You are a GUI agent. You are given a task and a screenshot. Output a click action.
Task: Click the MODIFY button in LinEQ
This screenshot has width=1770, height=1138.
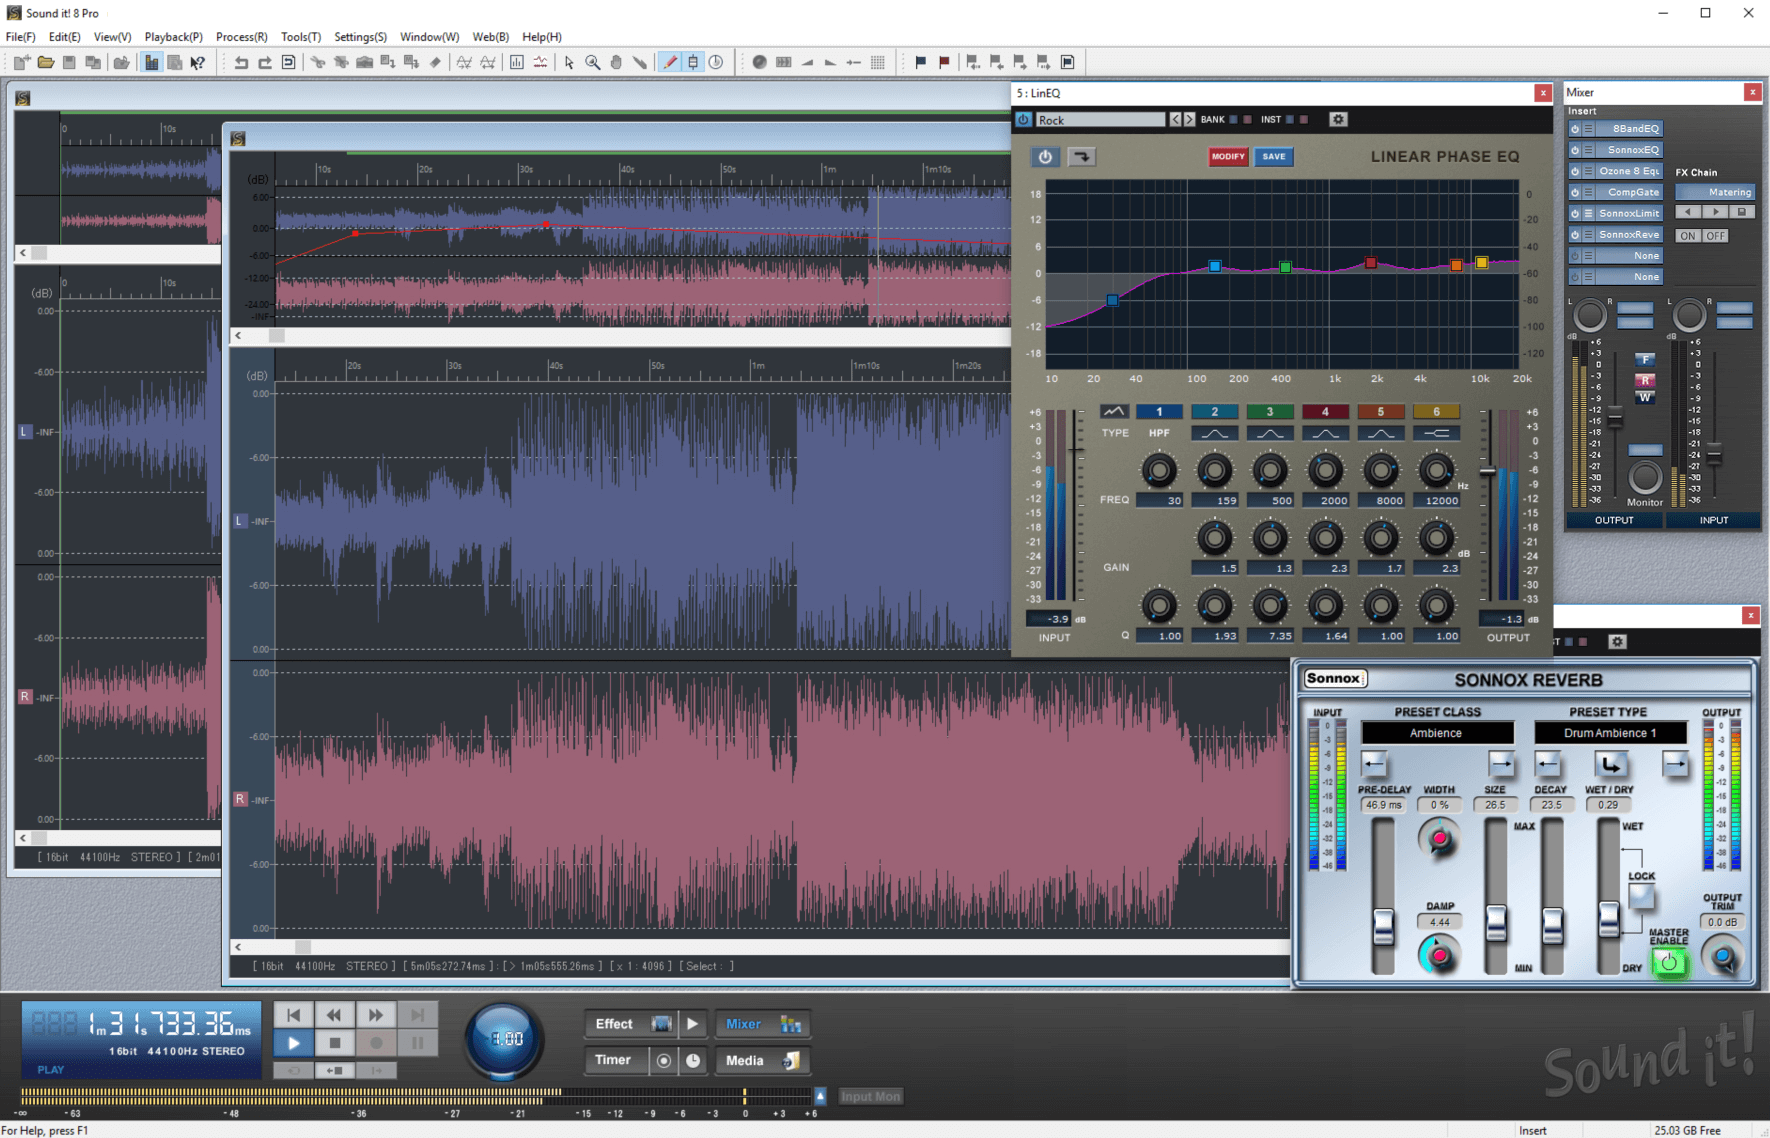coord(1228,156)
